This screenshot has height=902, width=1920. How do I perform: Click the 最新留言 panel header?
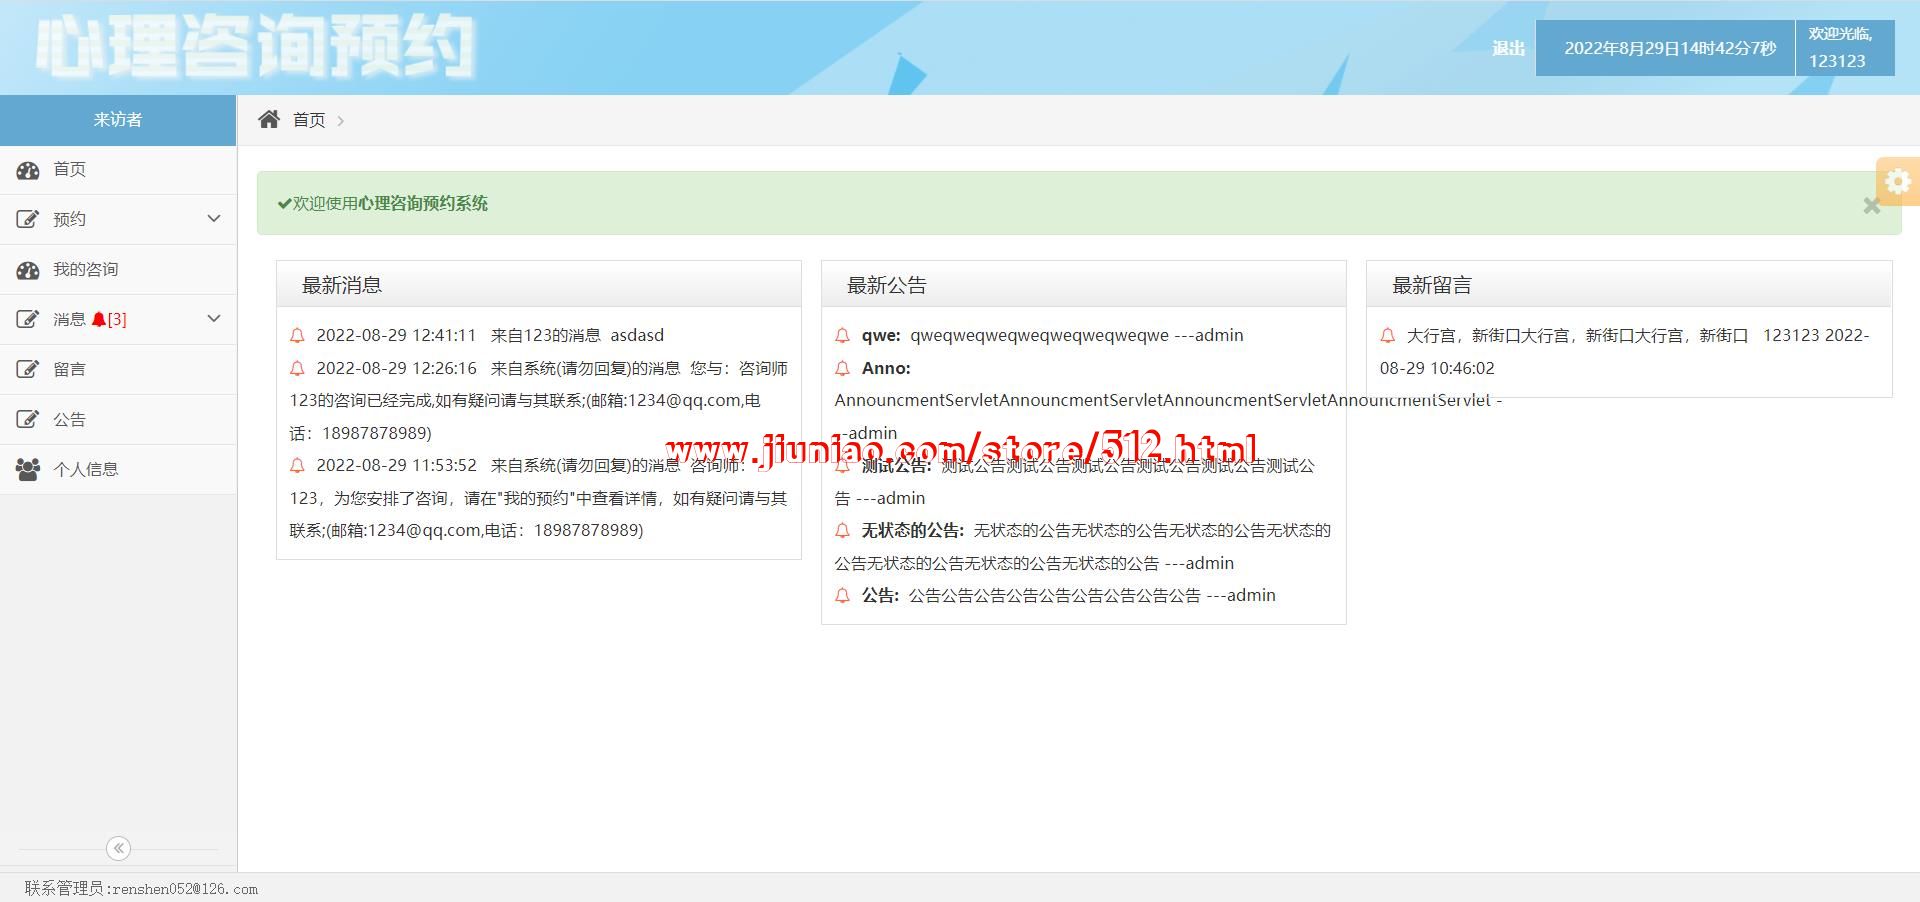coord(1629,285)
